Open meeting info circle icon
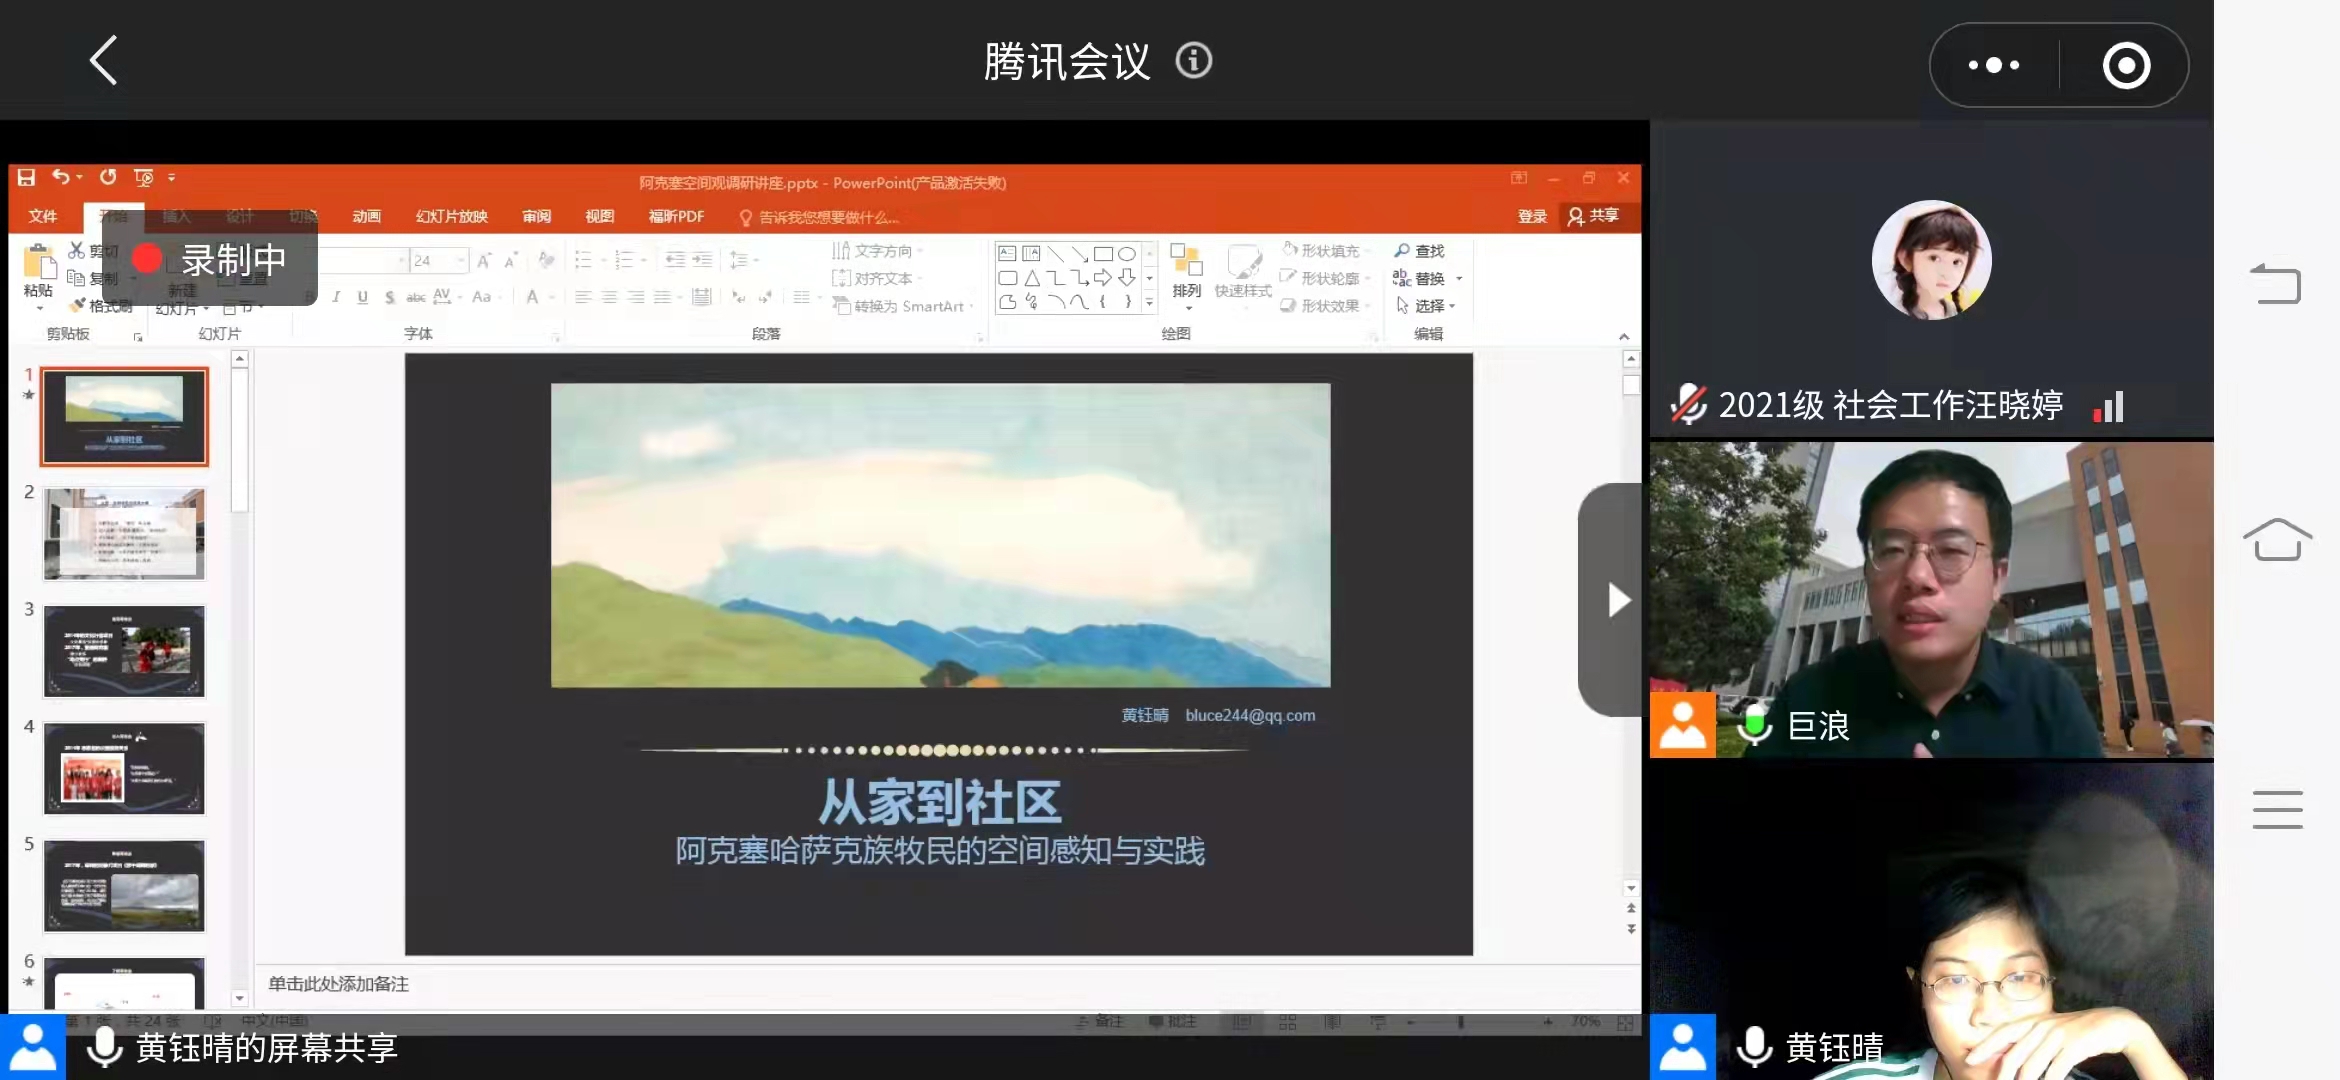 (1193, 61)
